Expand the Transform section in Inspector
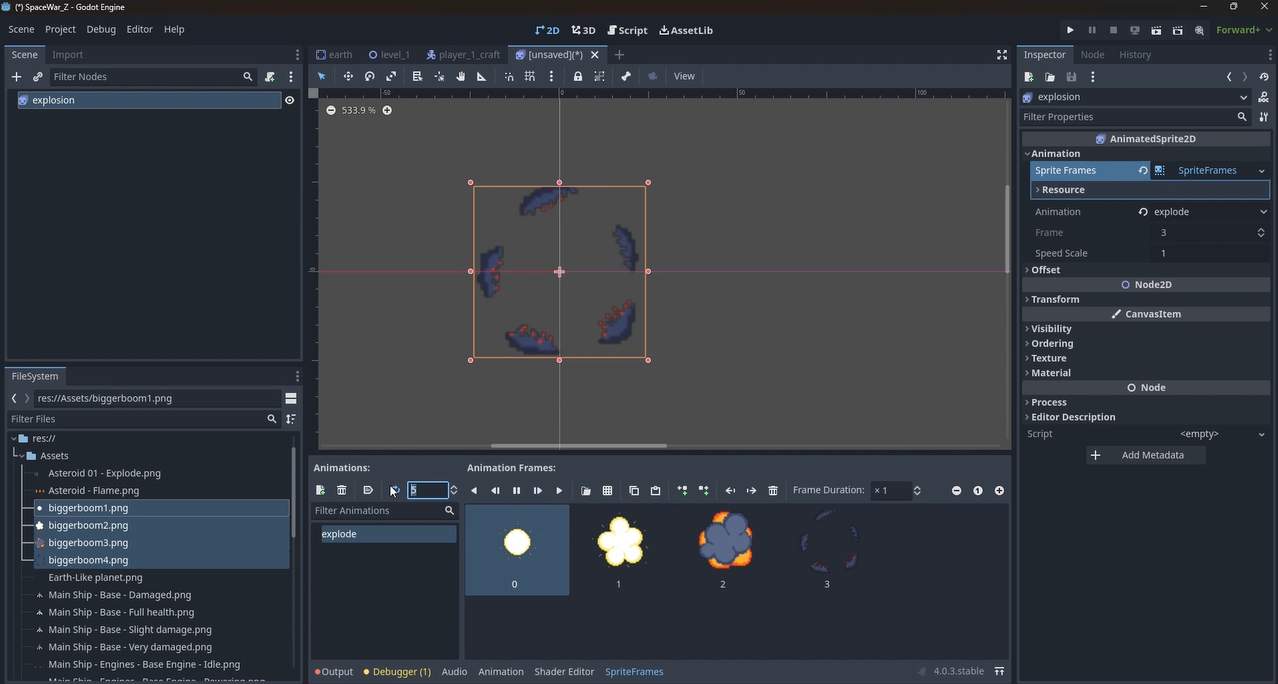Image resolution: width=1278 pixels, height=684 pixels. 1055,299
